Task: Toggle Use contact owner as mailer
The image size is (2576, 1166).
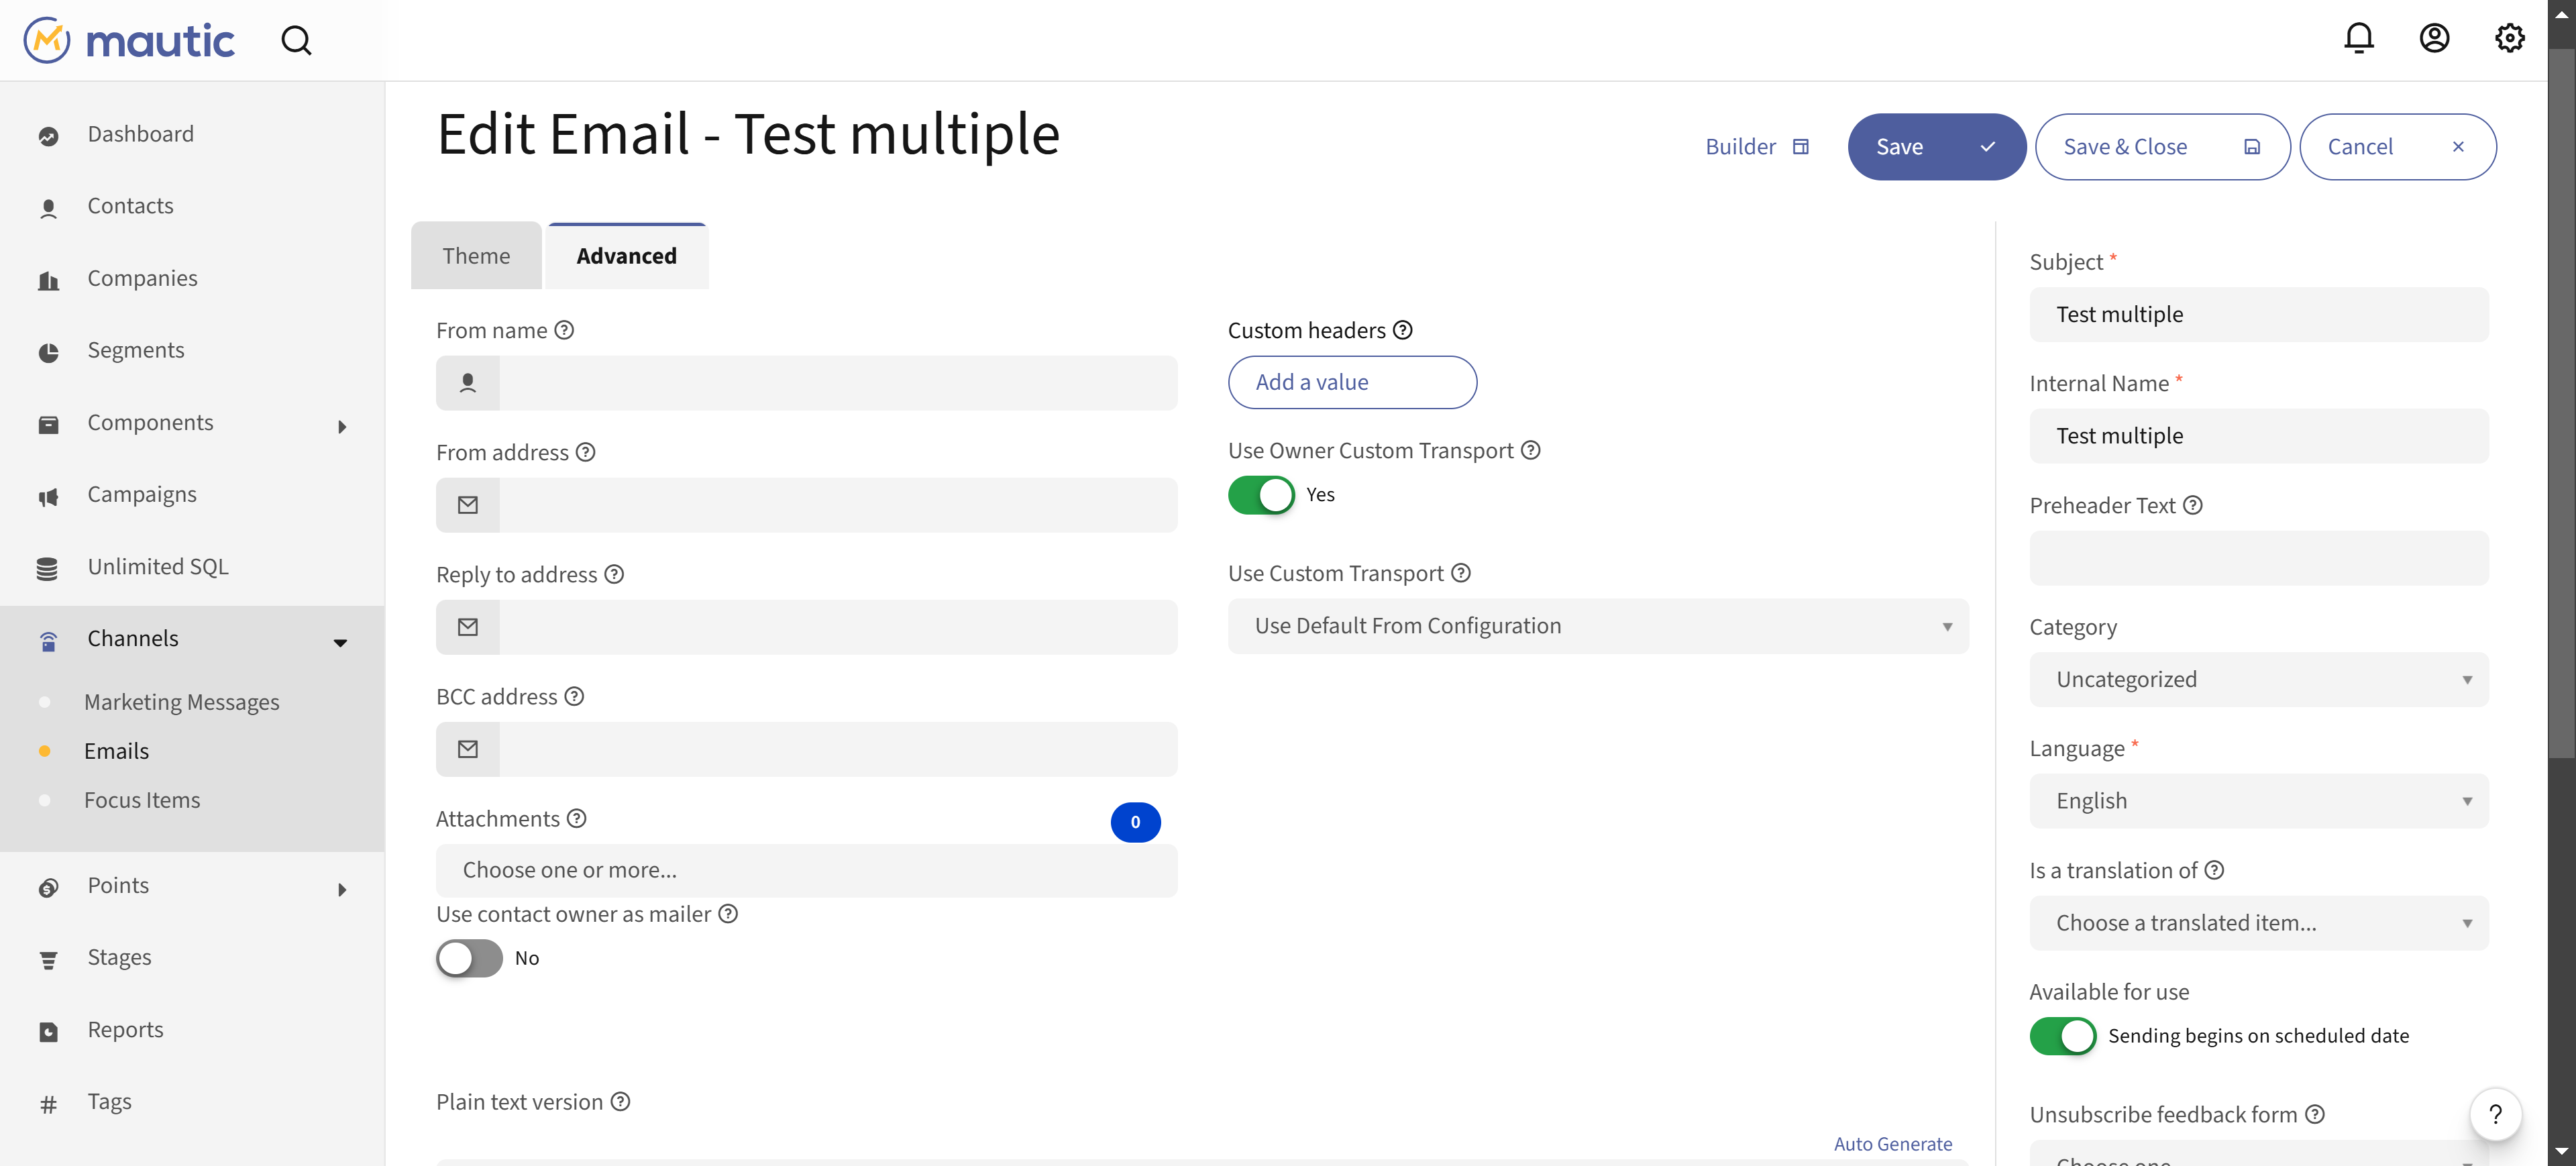Action: (x=468, y=956)
